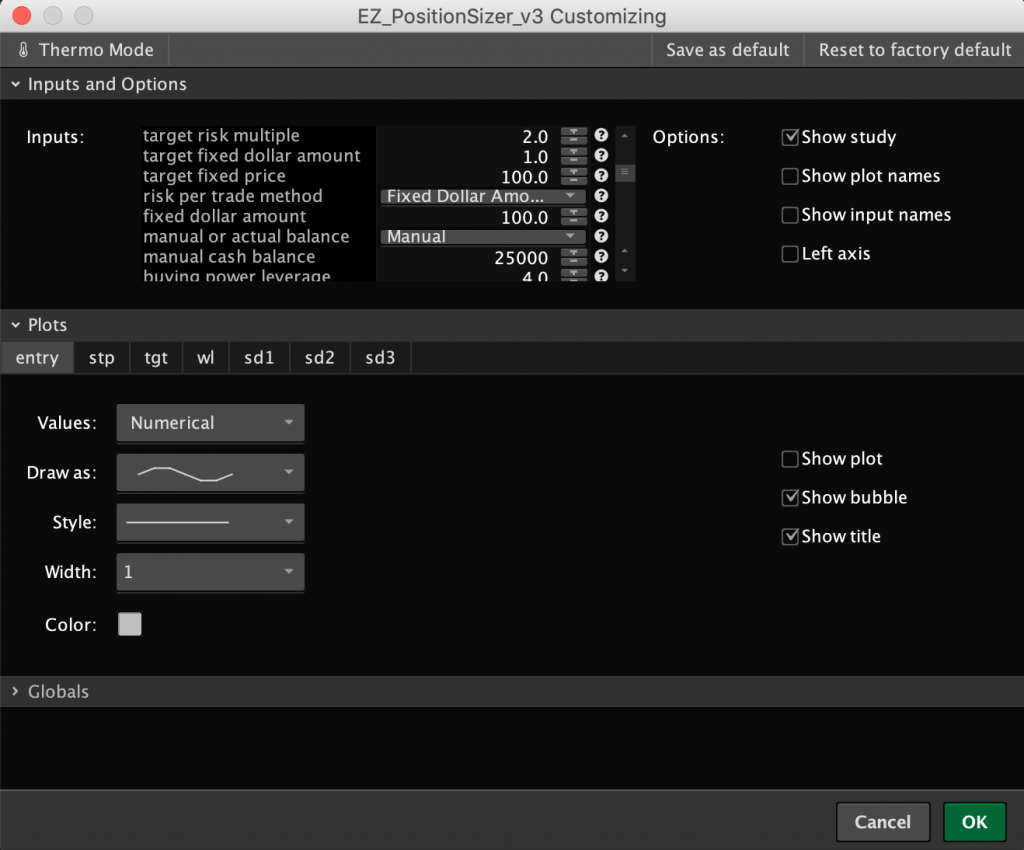Decrement manual cash balance using stepper arrow
1024x850 pixels.
[572, 261]
